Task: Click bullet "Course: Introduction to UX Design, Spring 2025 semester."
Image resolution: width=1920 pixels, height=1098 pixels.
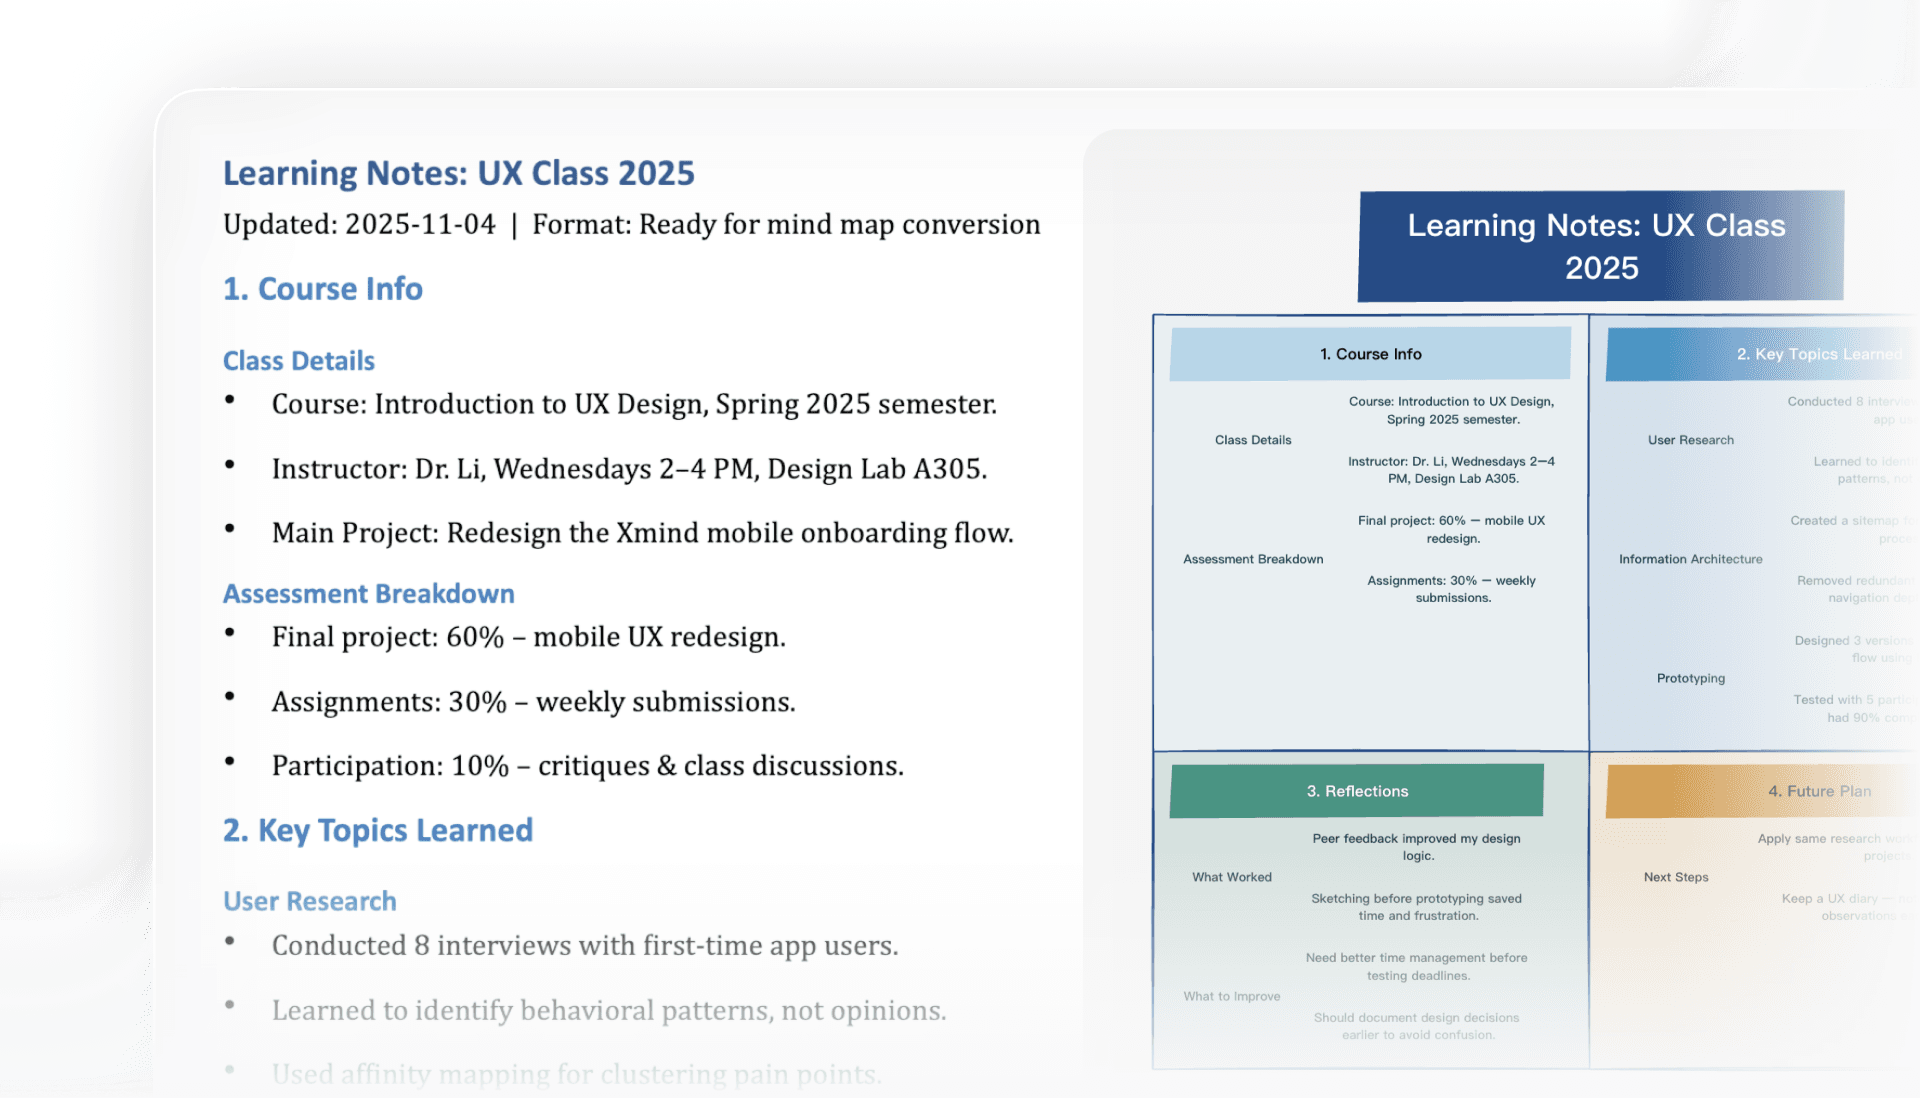Action: pyautogui.click(x=634, y=404)
